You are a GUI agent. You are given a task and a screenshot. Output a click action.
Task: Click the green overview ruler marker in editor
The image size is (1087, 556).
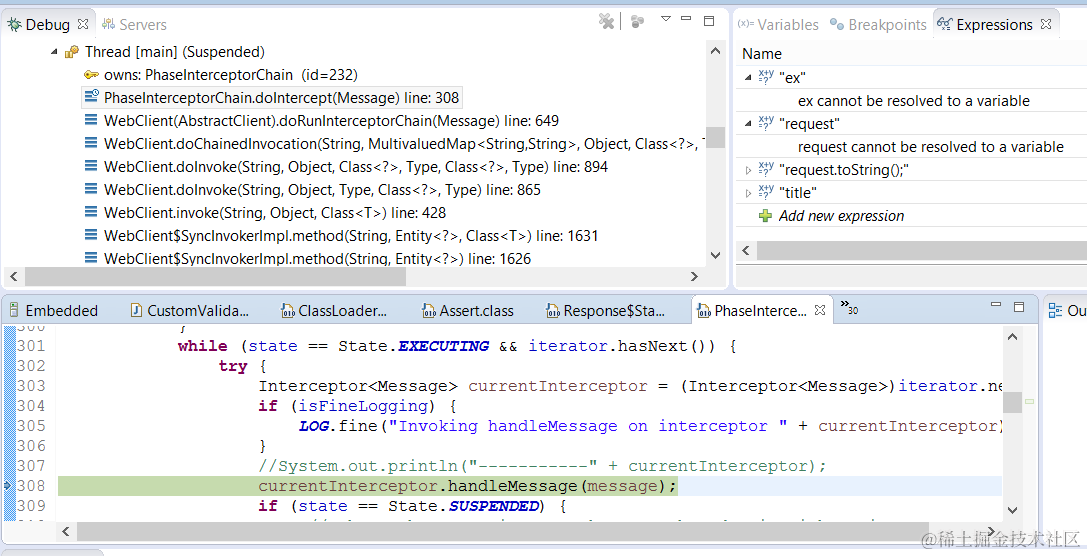1029,401
